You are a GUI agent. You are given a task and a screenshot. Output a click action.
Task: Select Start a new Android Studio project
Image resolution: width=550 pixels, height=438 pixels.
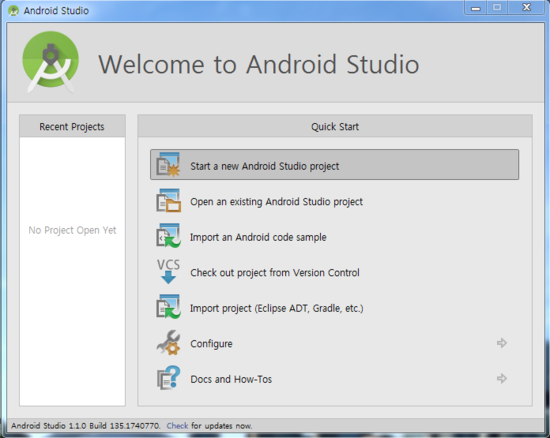(334, 165)
